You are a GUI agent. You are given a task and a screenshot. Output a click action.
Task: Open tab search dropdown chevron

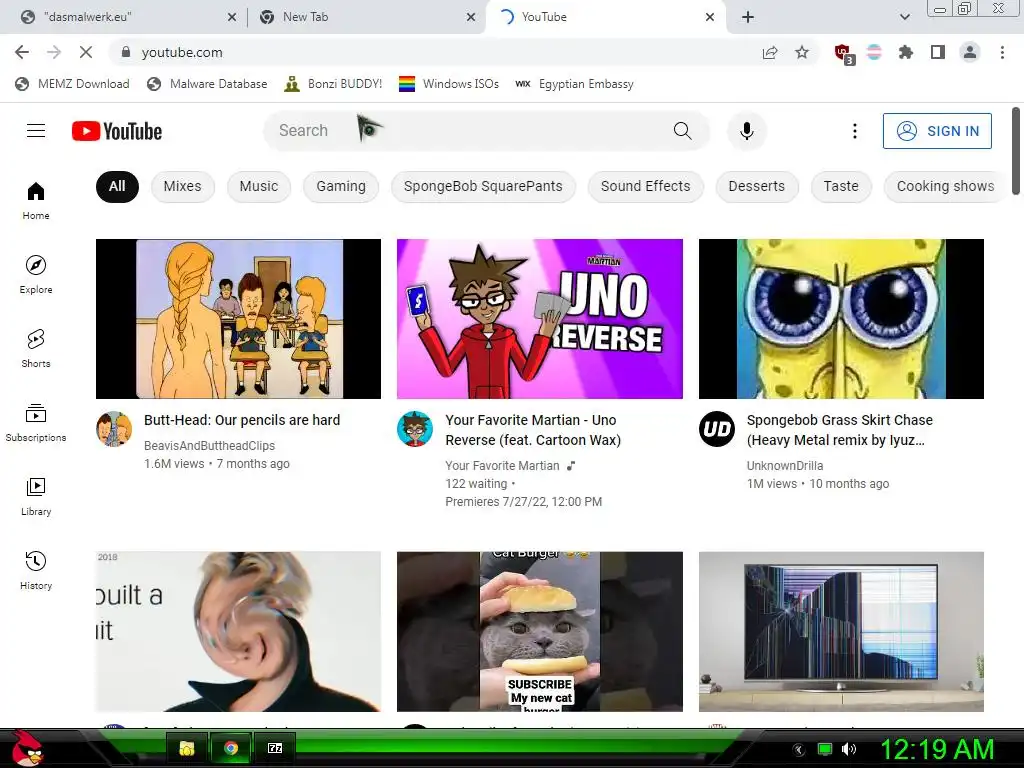(x=904, y=17)
